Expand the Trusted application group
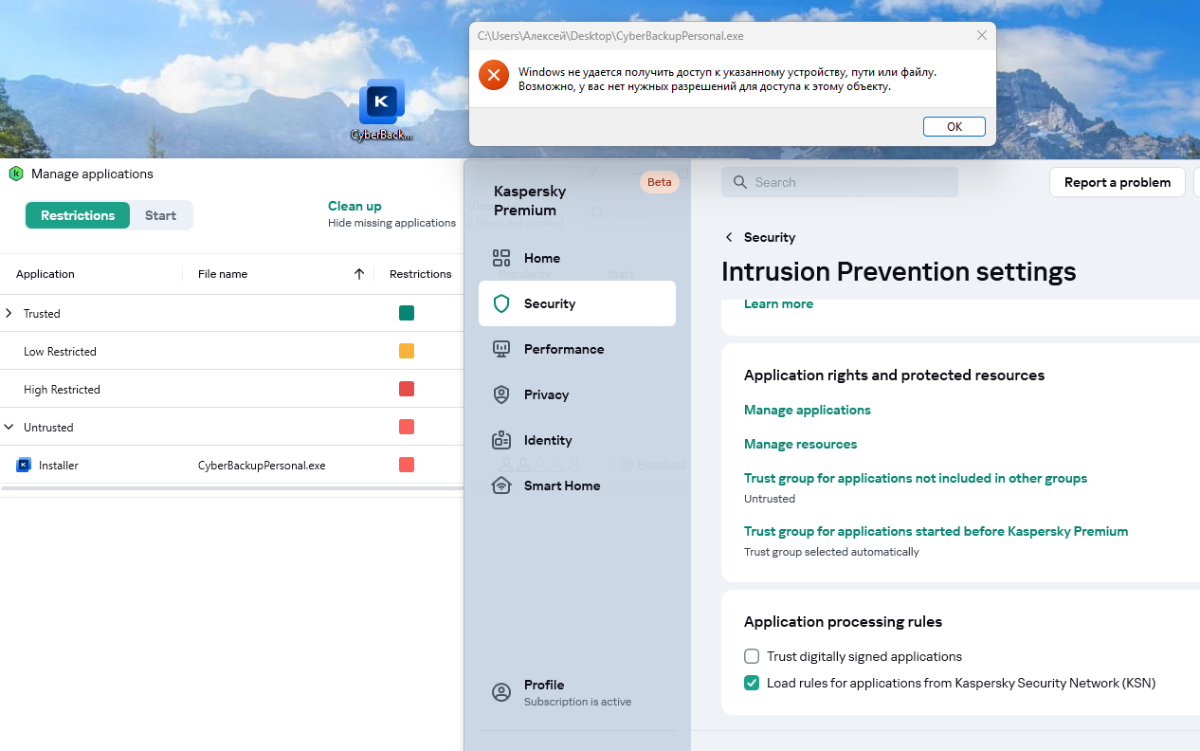 pos(9,313)
